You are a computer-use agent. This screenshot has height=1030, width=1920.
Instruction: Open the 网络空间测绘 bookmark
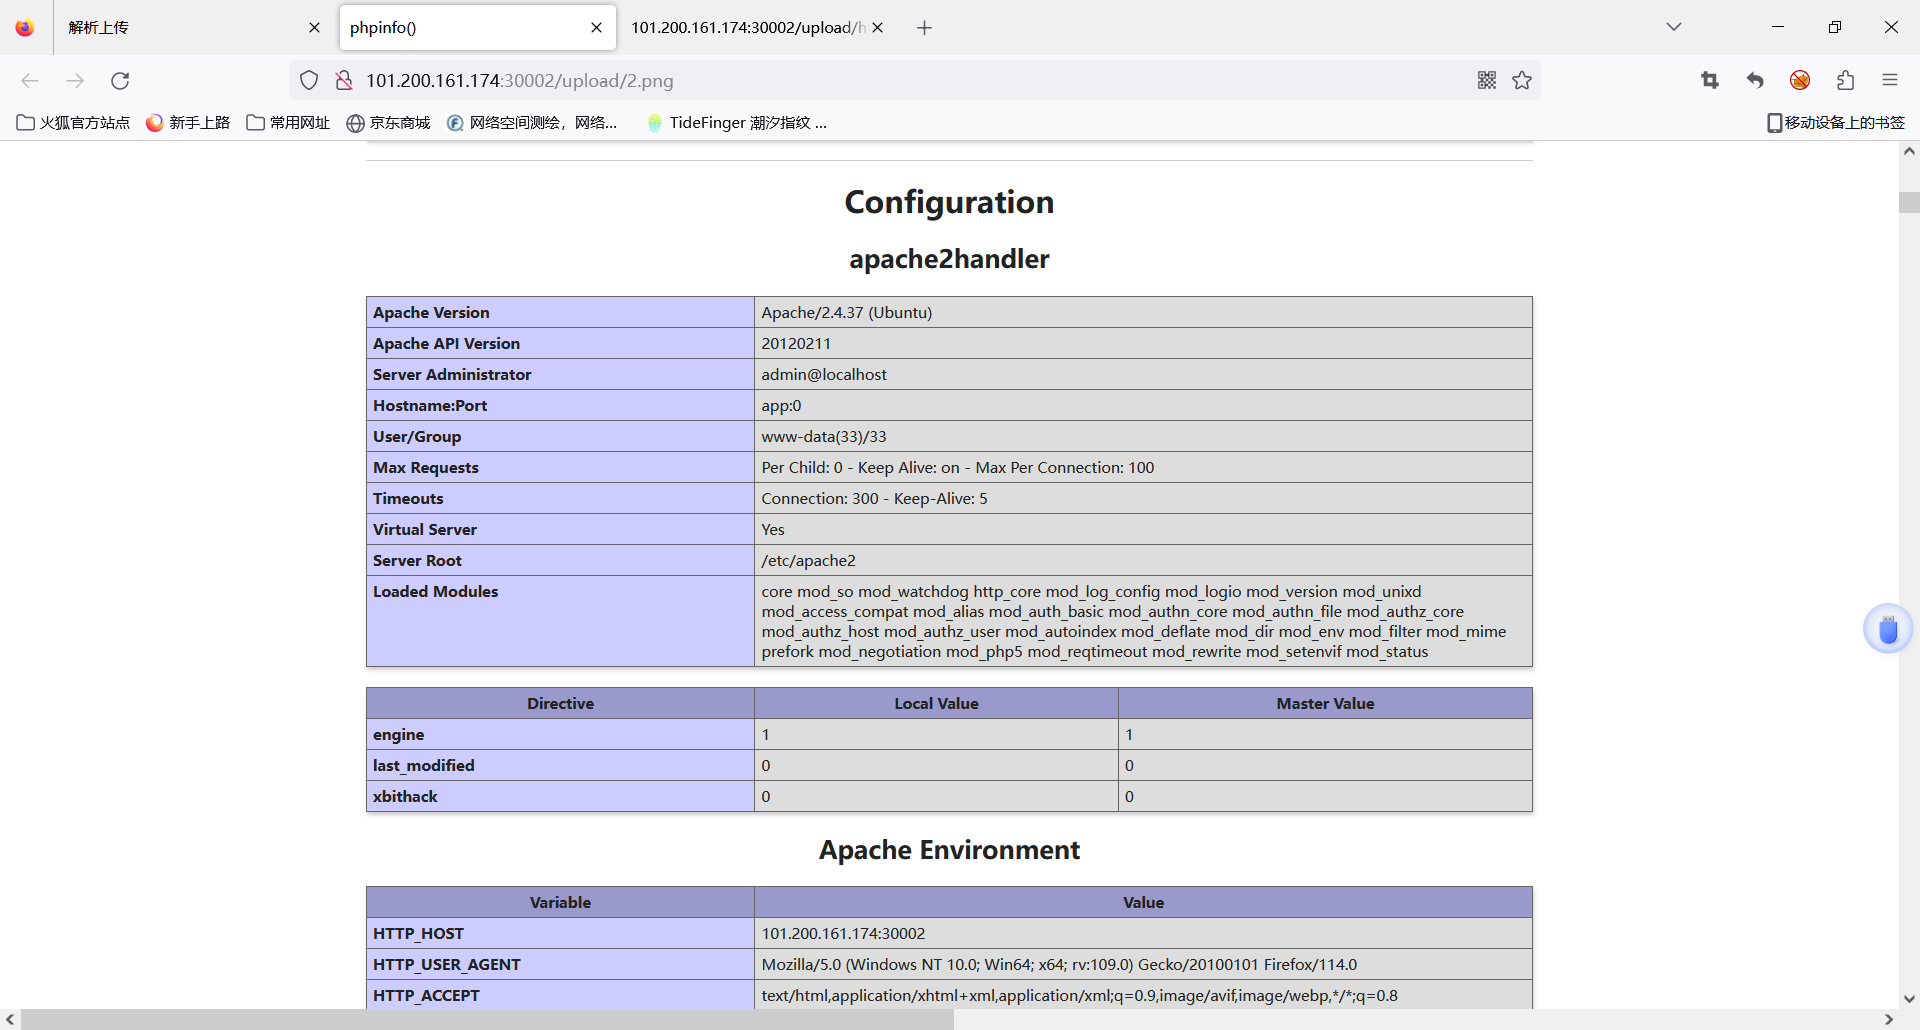pos(532,122)
